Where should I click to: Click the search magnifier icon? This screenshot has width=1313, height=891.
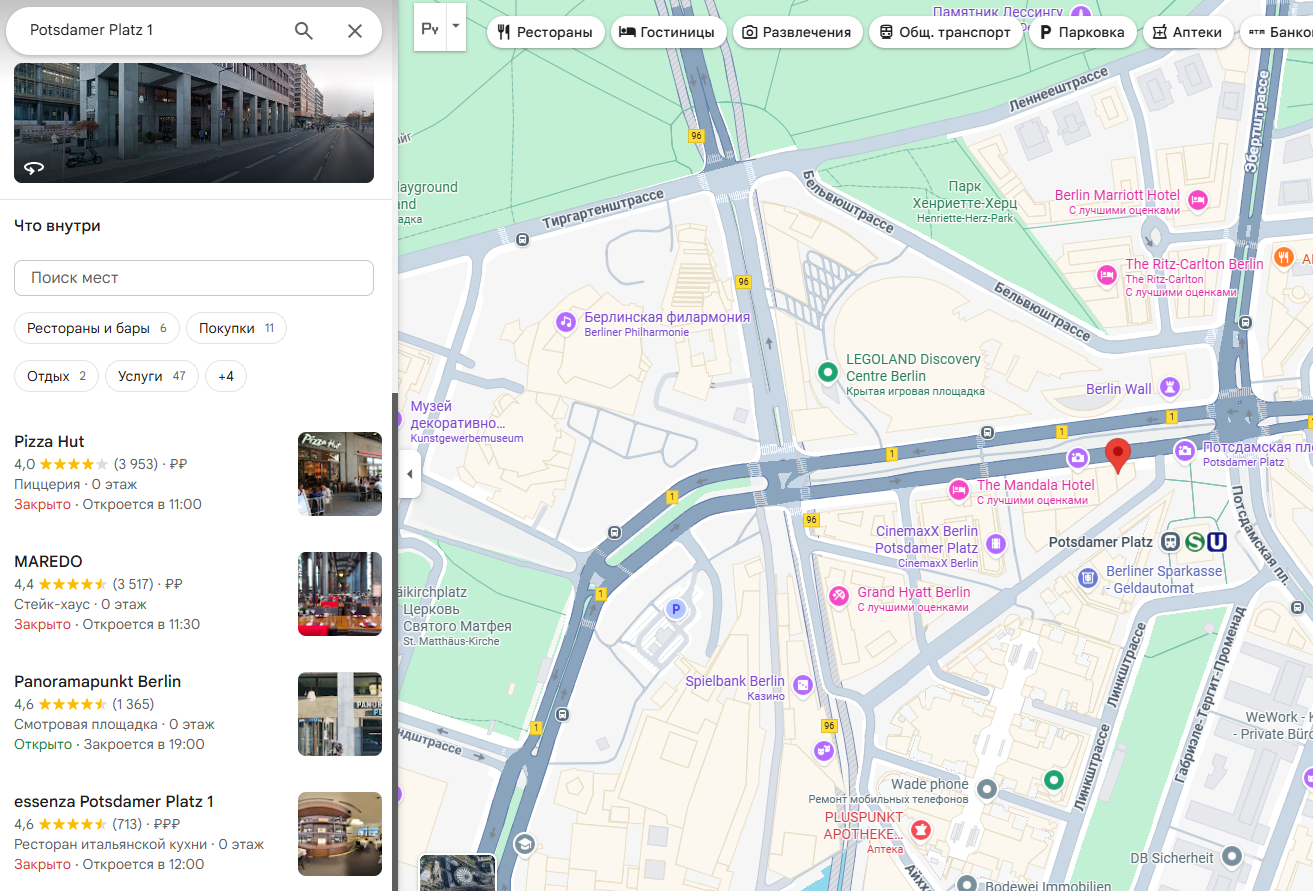(304, 31)
